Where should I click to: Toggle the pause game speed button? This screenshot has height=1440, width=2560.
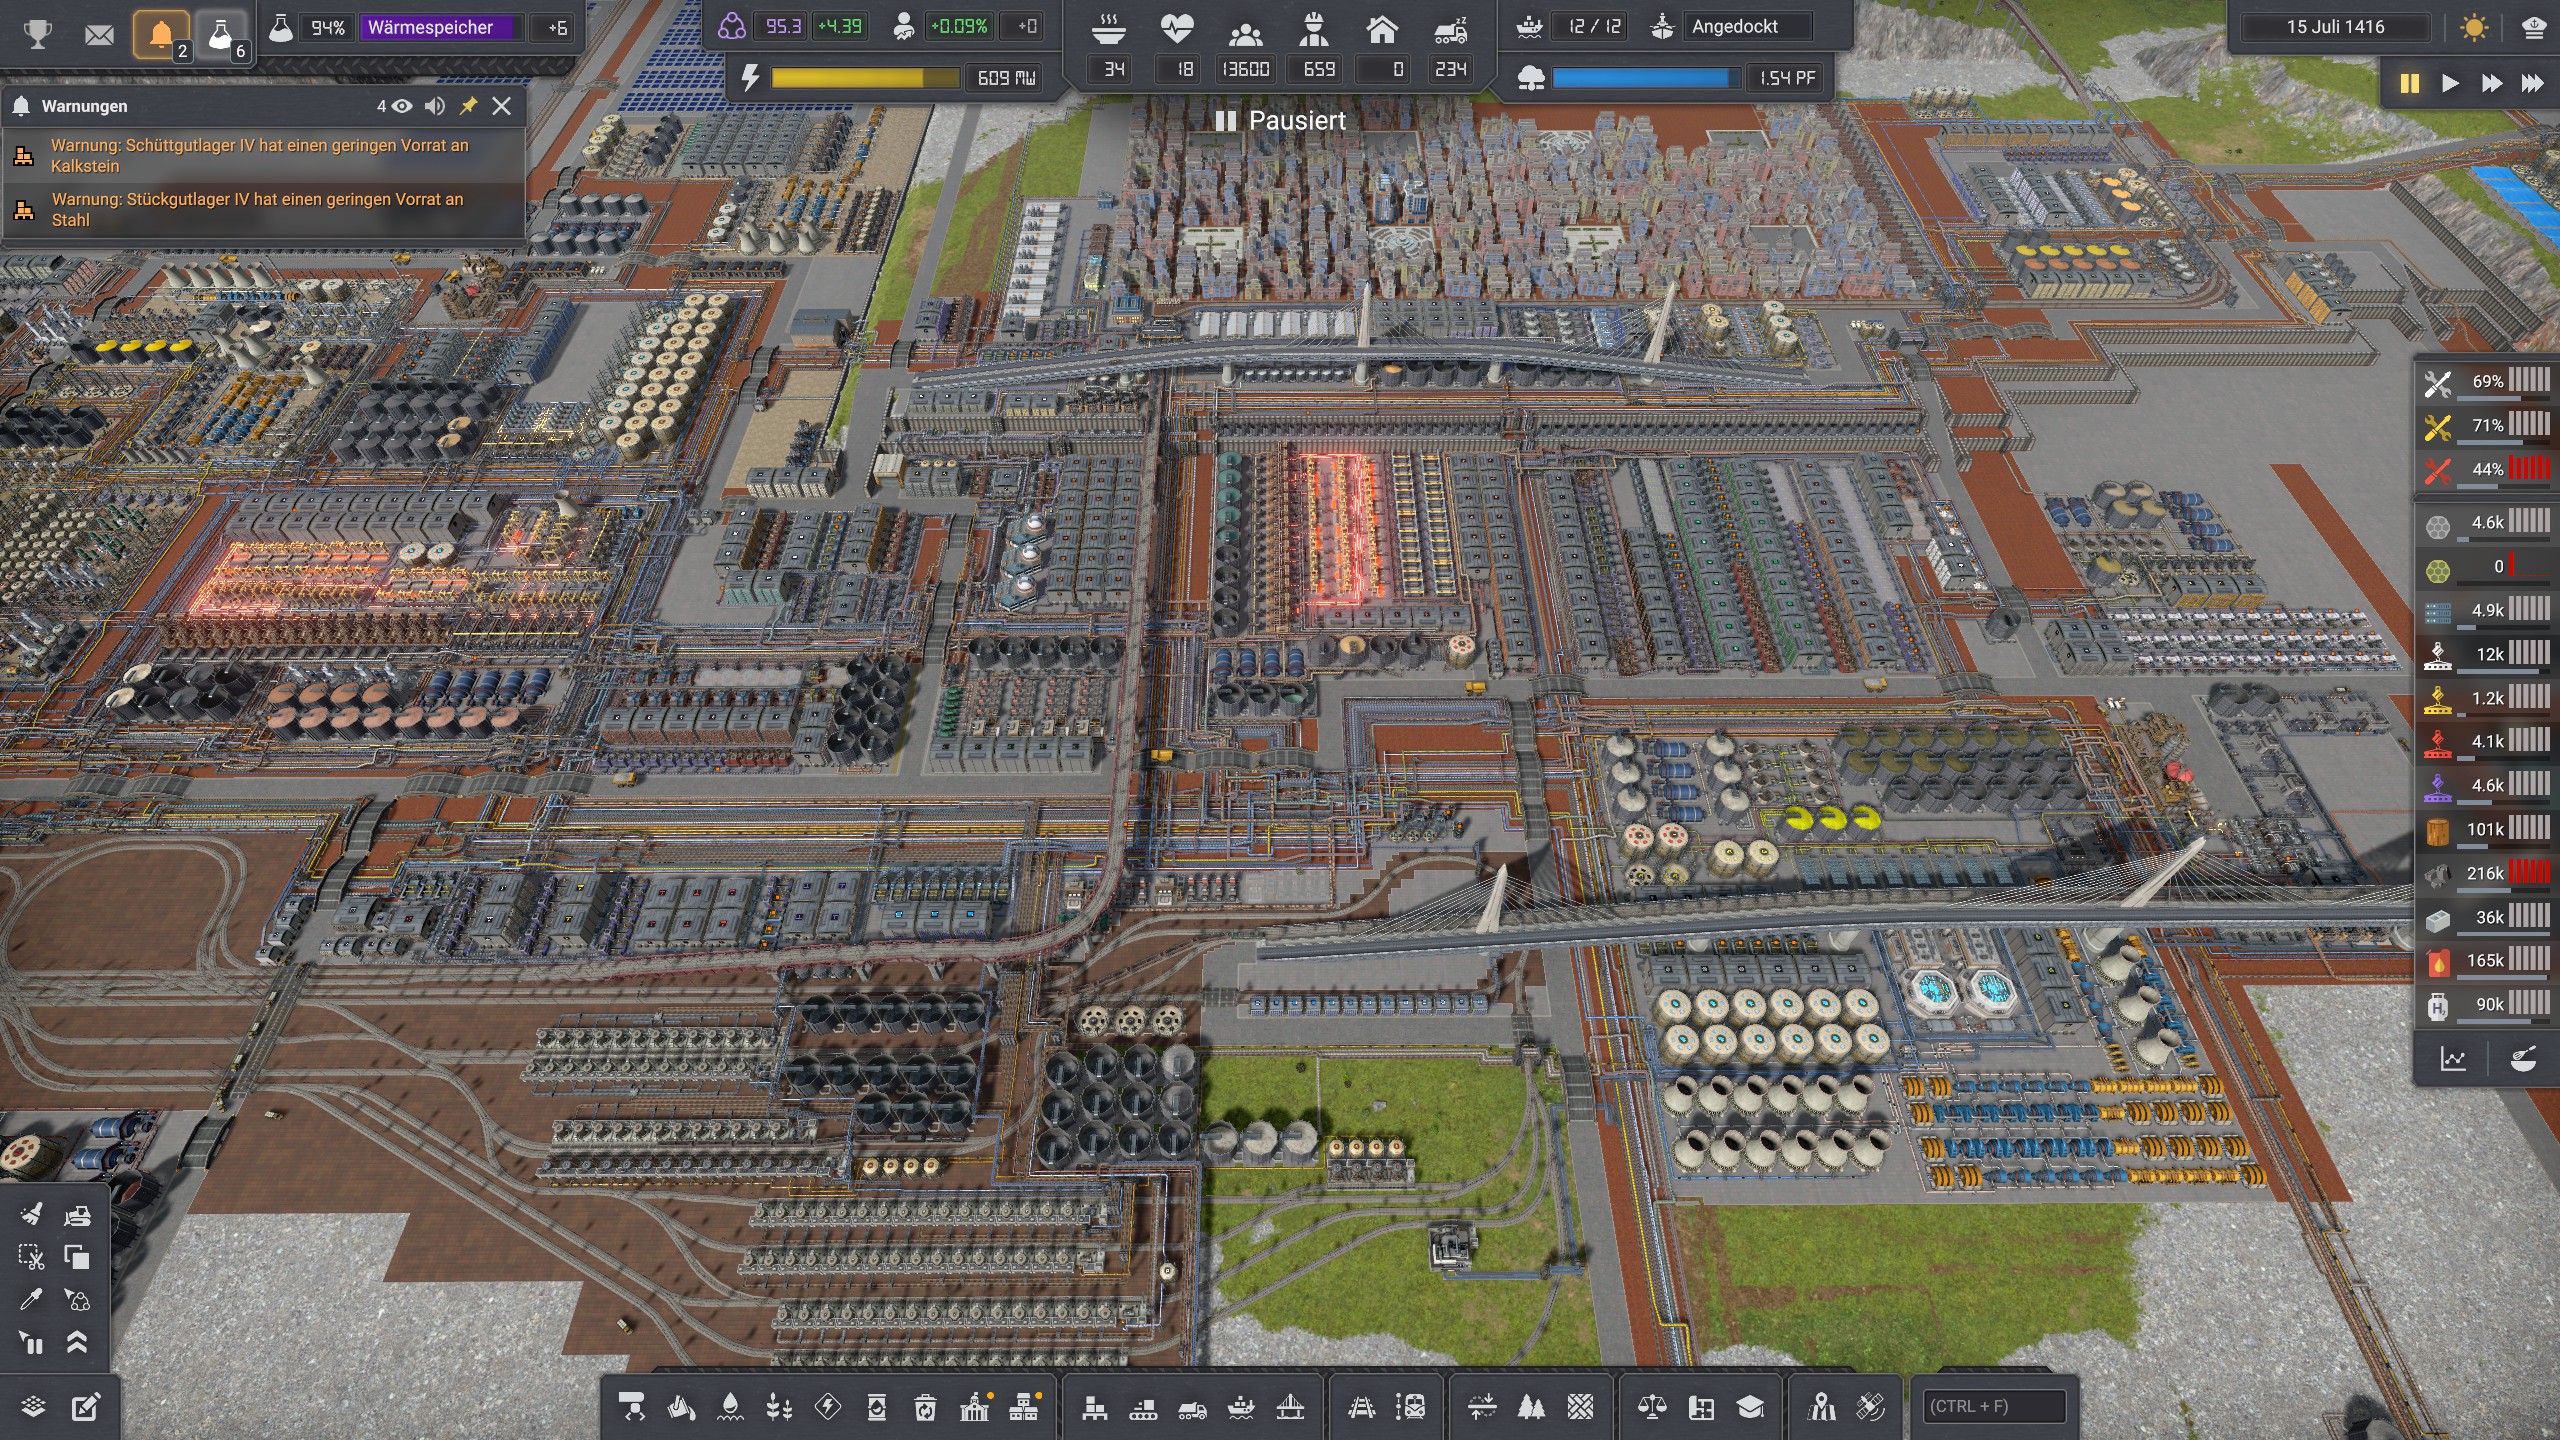click(2409, 83)
